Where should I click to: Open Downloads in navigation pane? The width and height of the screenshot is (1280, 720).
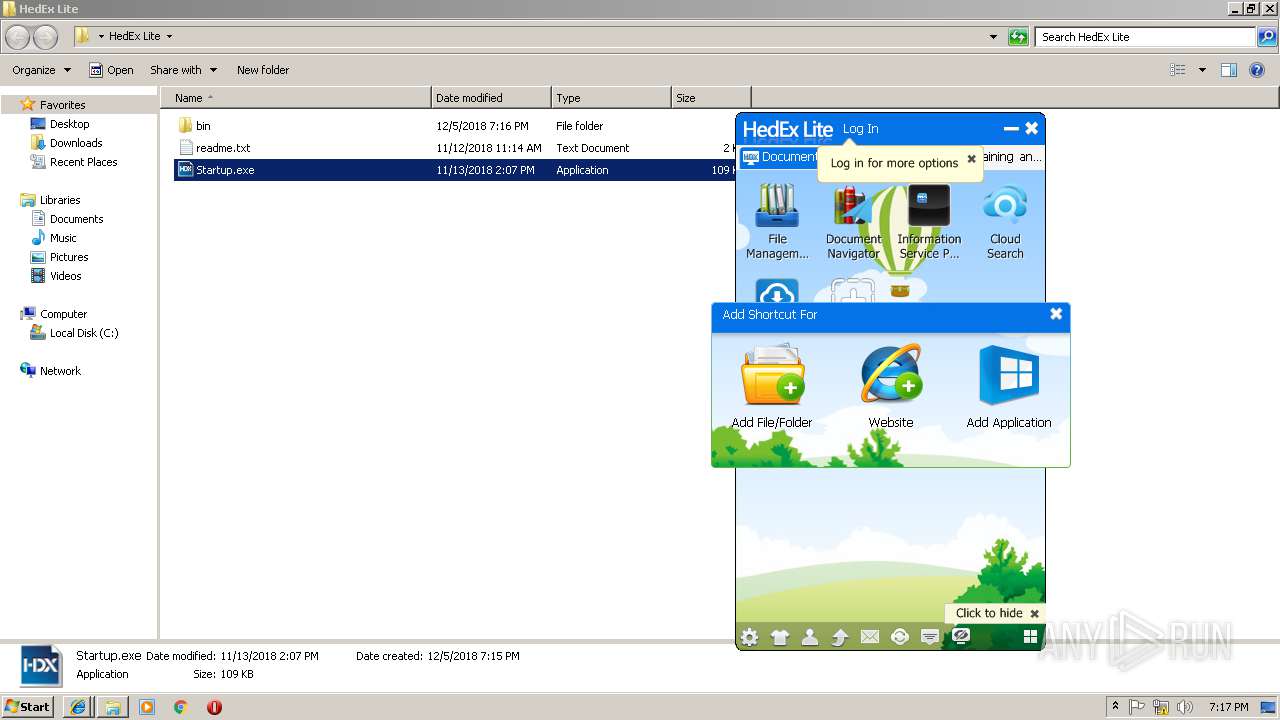tap(76, 143)
